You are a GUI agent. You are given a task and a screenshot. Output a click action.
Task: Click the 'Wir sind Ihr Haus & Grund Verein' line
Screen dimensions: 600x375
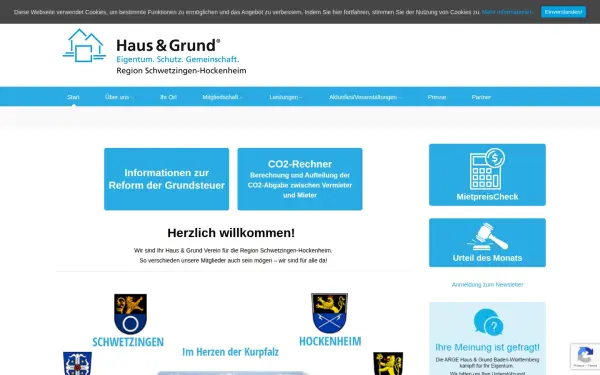tap(233, 251)
